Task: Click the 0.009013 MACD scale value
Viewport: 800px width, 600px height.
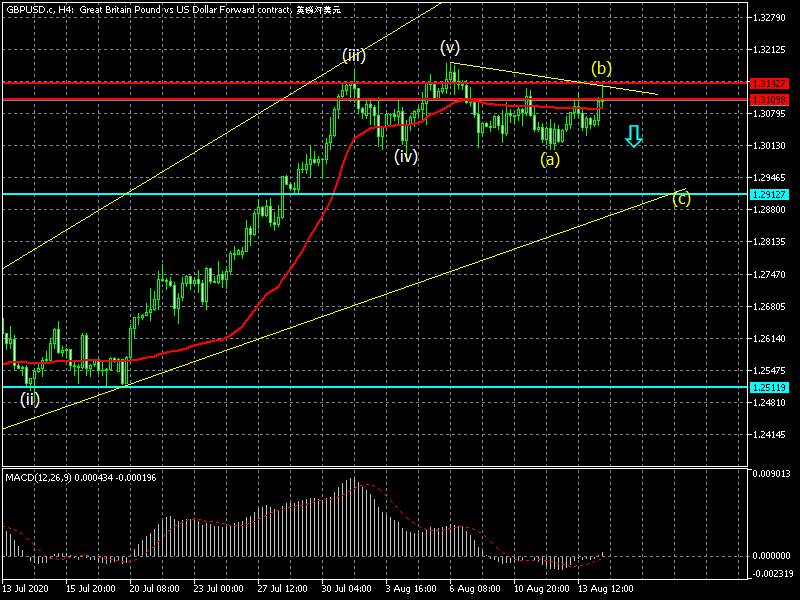Action: pos(771,474)
